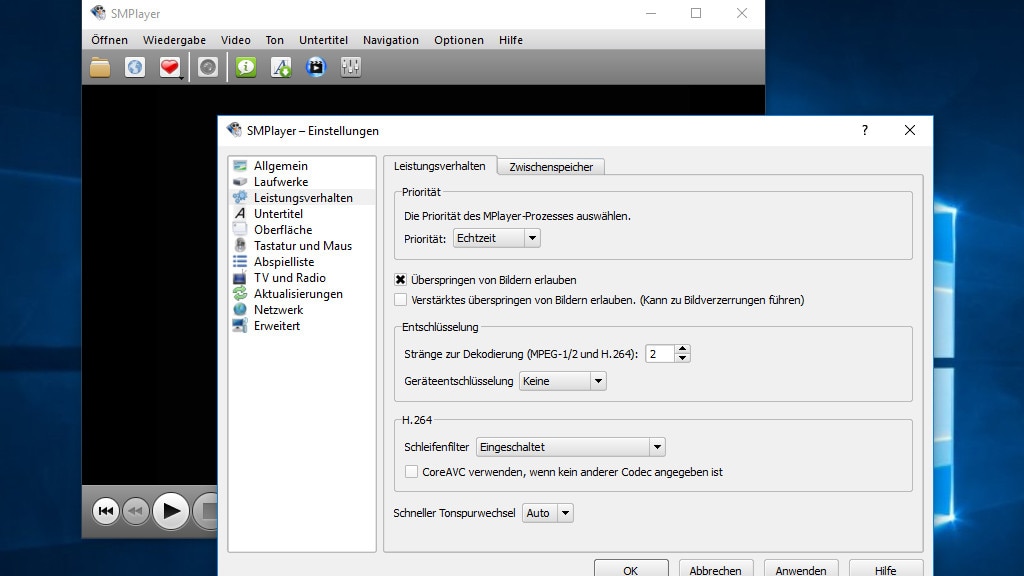The image size is (1024, 576).
Task: Click the Abbrechen button
Action: pyautogui.click(x=716, y=568)
